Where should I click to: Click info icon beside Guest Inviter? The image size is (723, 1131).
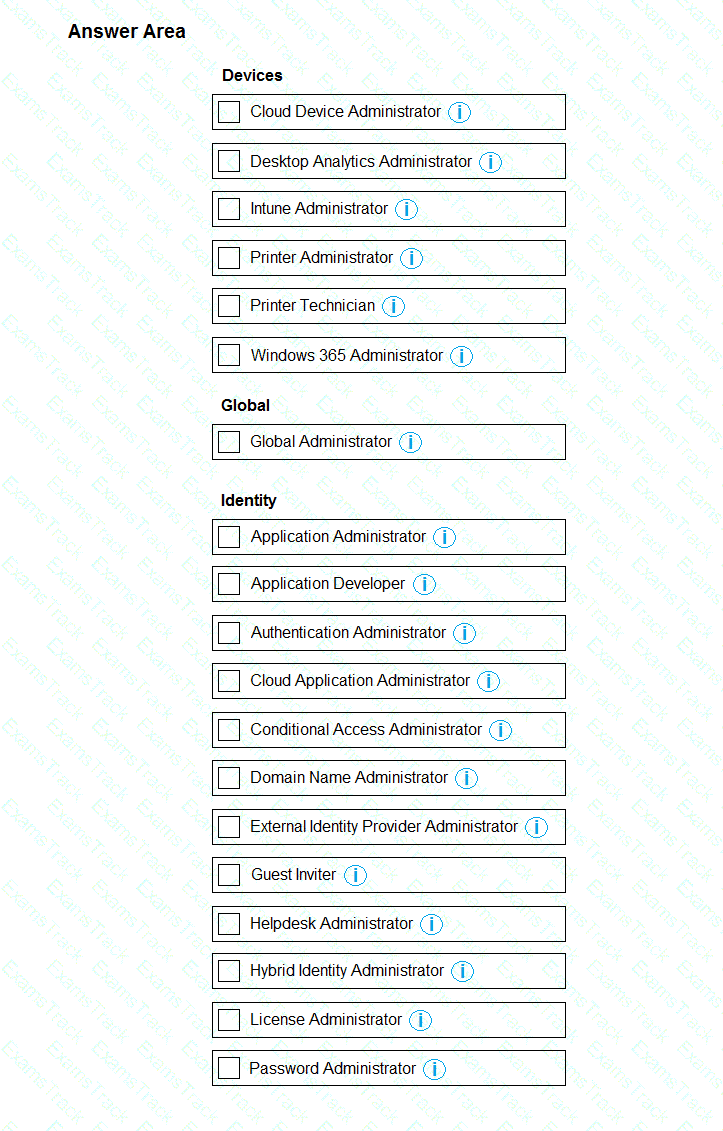(x=355, y=875)
